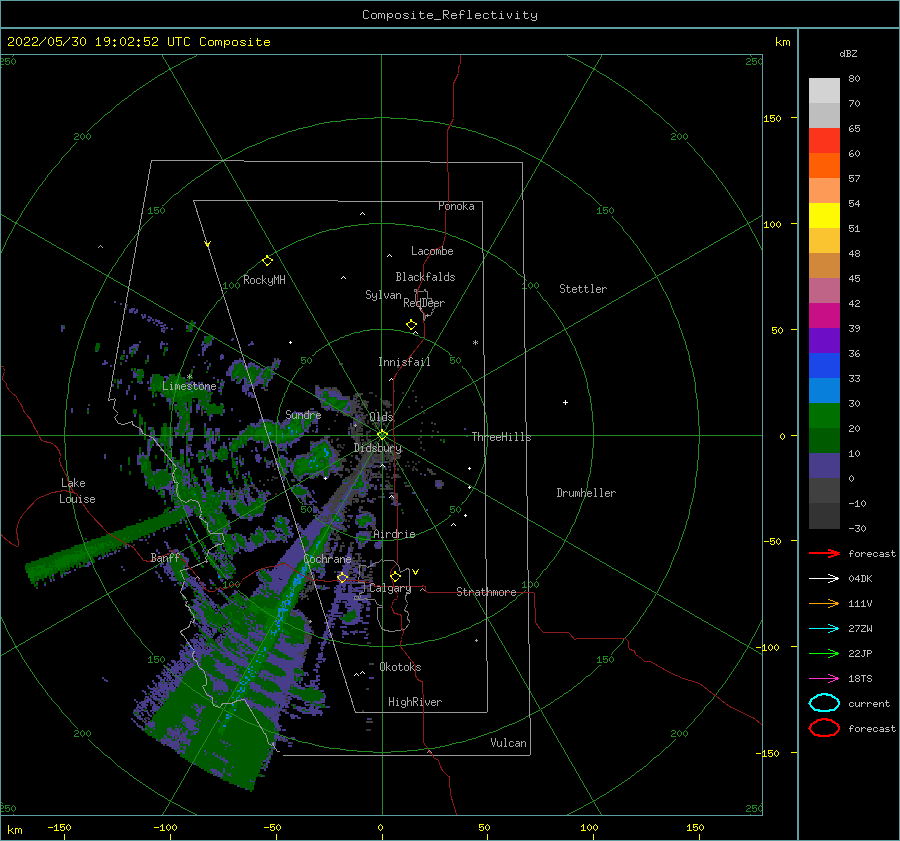The image size is (900, 841).
Task: Click the 33 dBZ blue color swatch
Action: 824,390
